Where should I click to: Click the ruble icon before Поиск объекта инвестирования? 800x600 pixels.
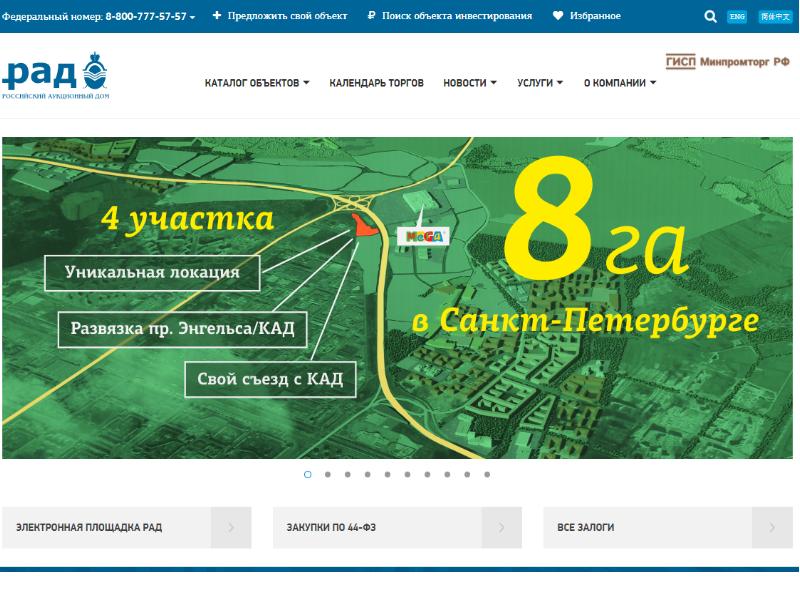371,16
